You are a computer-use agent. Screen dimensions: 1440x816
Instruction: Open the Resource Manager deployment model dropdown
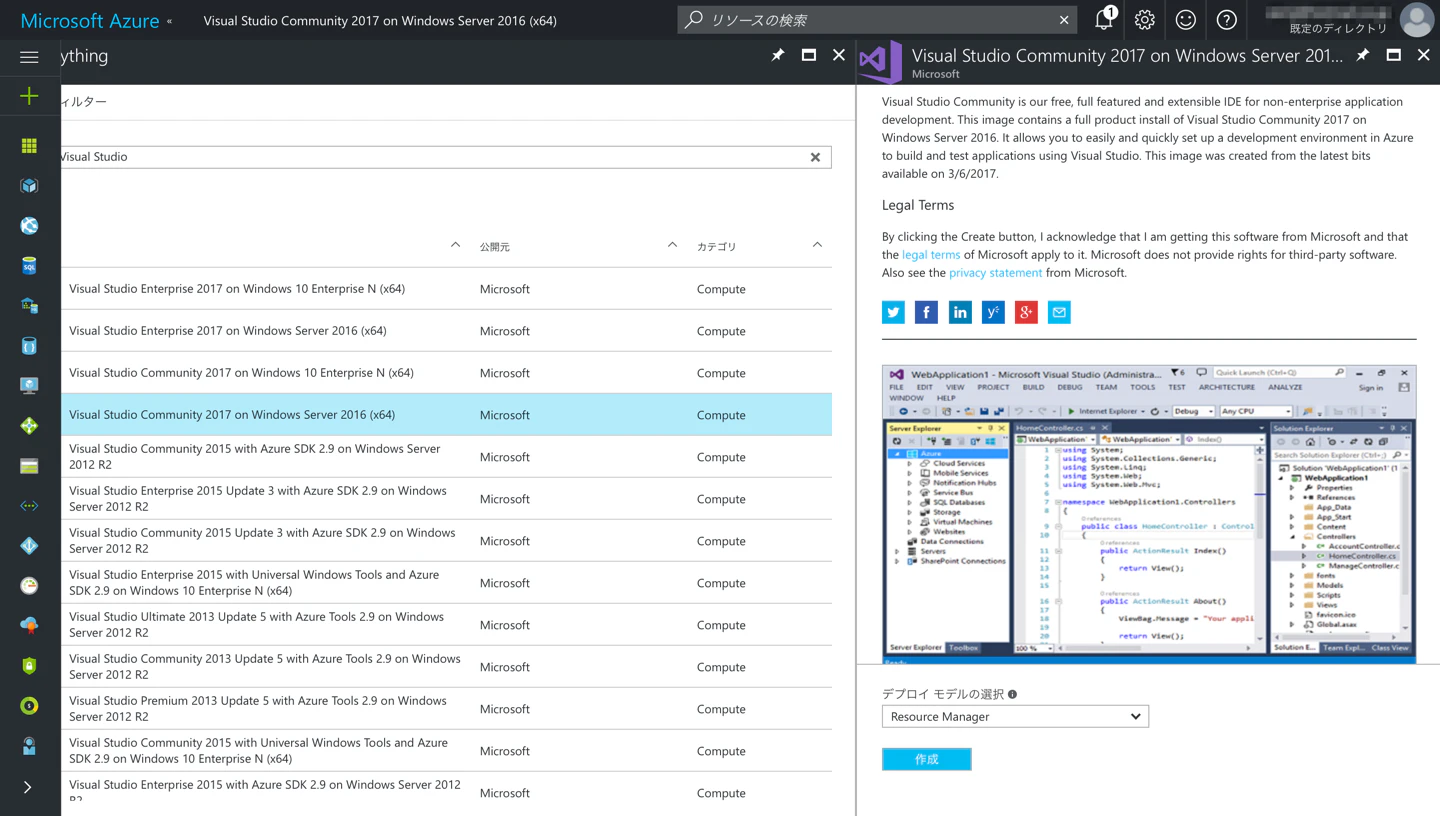(1015, 716)
